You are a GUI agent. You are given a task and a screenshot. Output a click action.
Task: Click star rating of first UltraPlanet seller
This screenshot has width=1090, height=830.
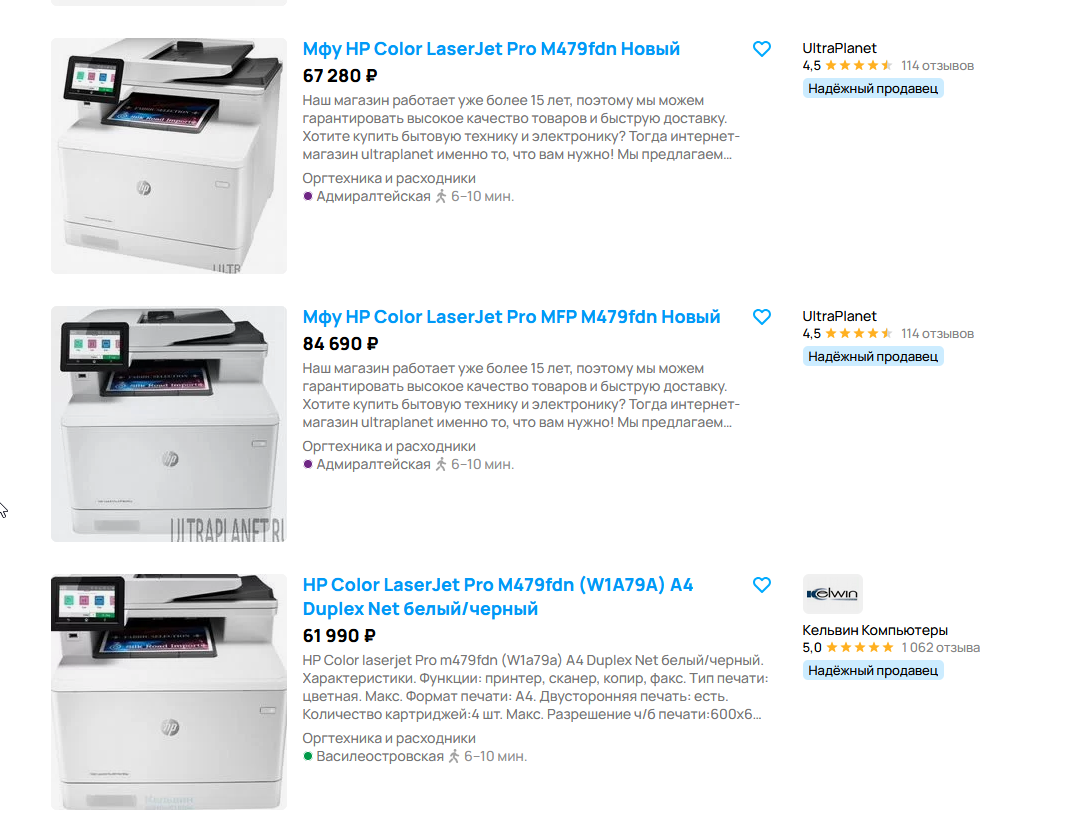point(859,66)
